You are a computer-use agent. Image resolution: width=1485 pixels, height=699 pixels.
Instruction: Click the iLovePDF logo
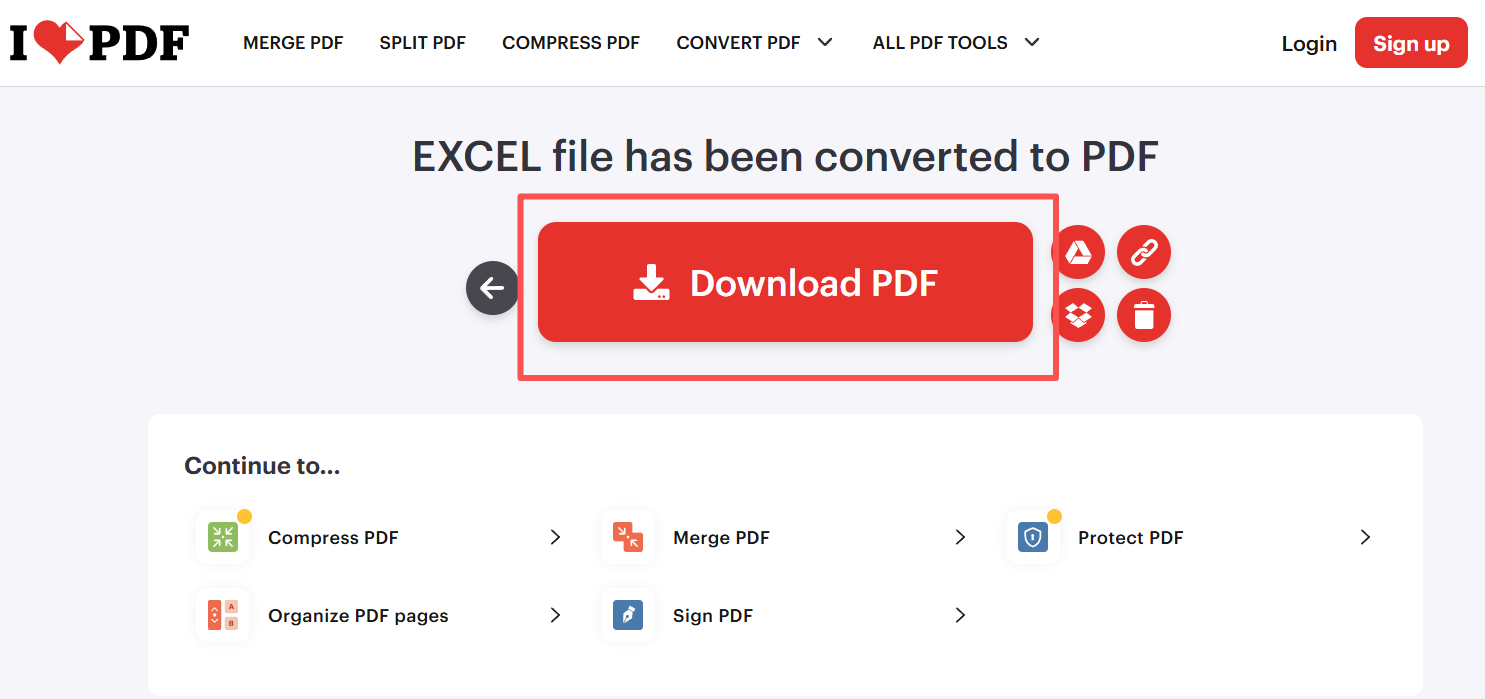(99, 42)
